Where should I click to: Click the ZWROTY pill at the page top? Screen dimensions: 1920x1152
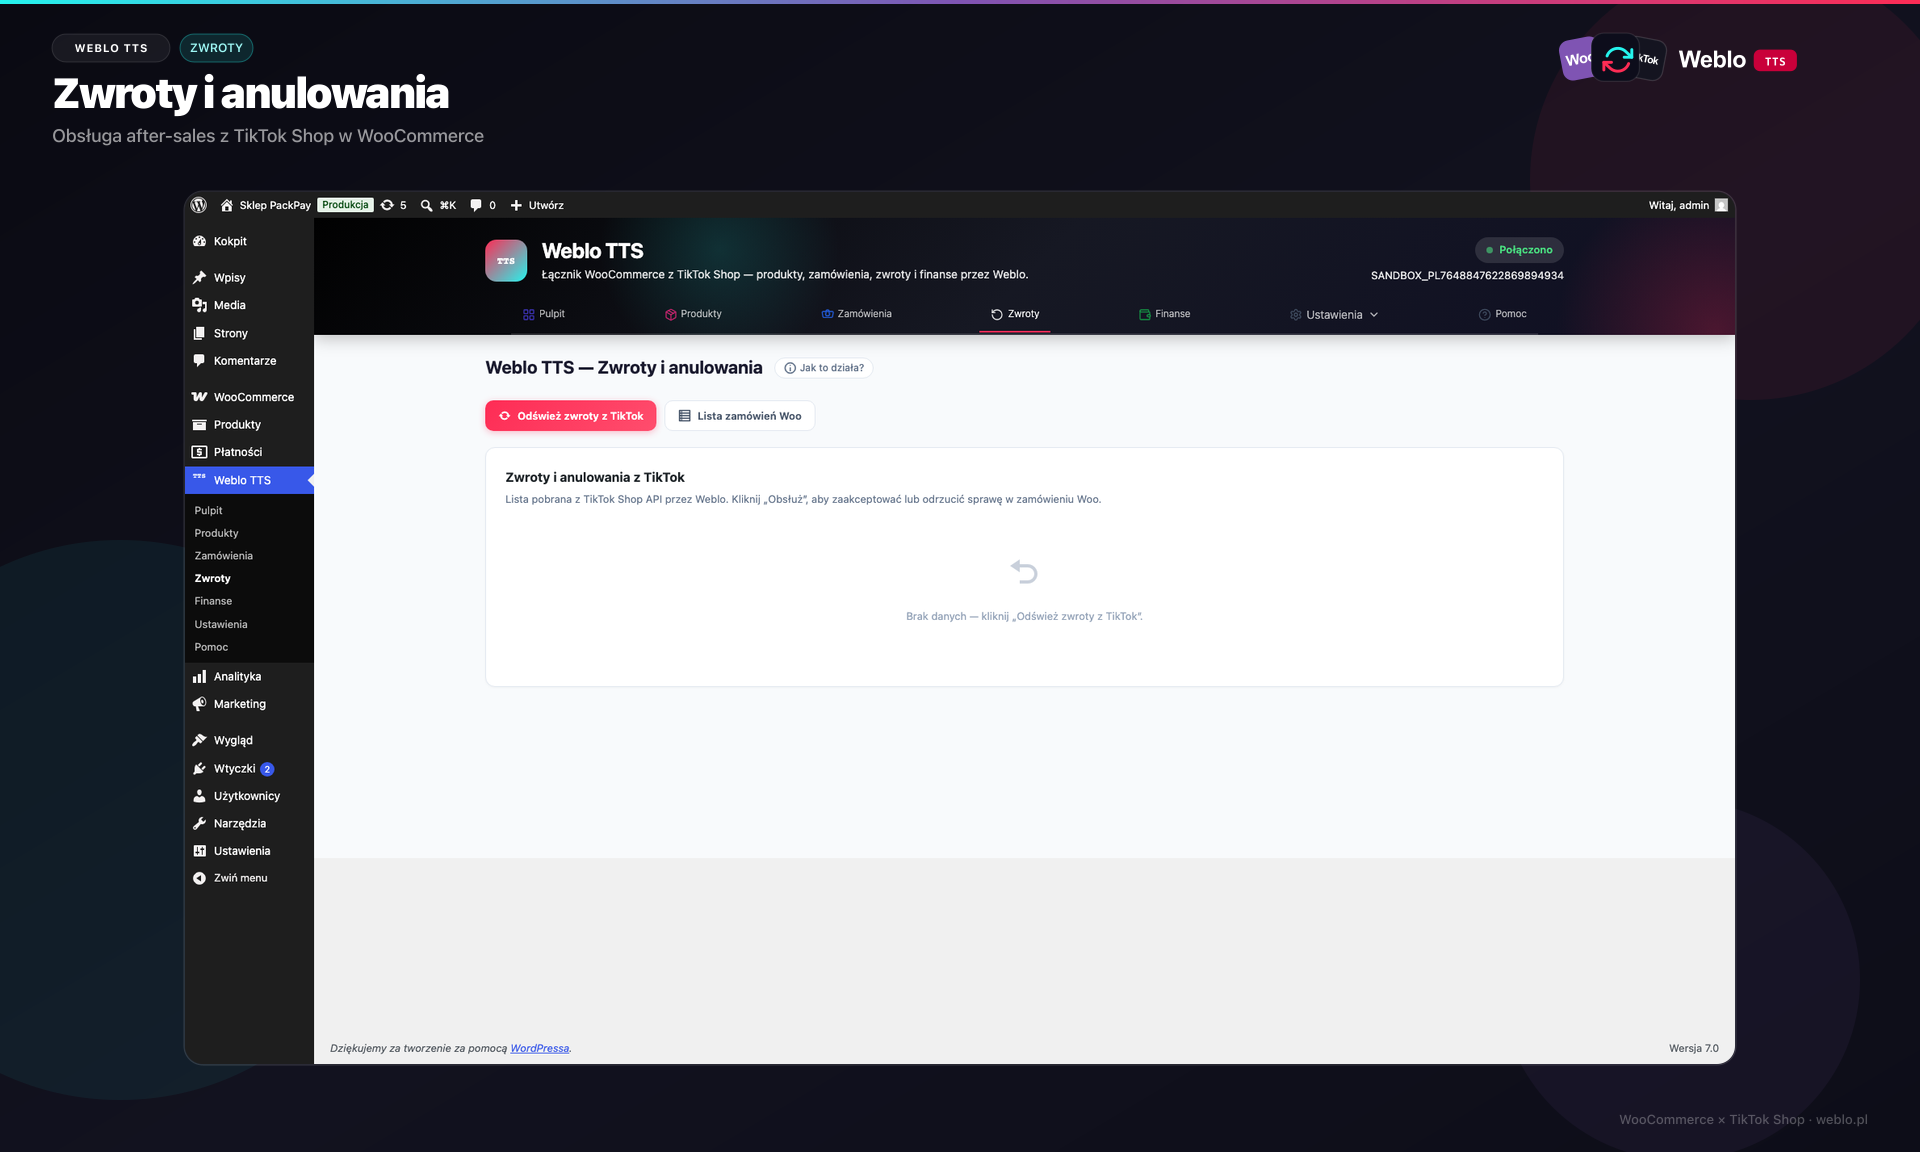click(216, 48)
